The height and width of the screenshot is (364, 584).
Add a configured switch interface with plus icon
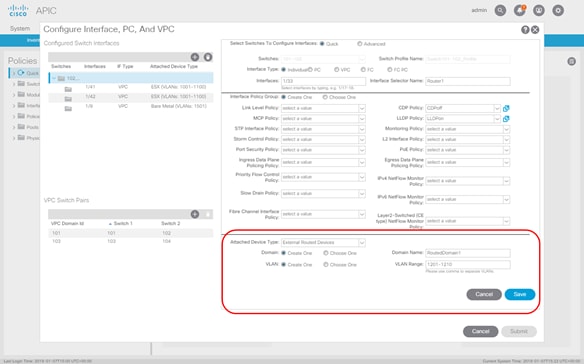(x=195, y=57)
